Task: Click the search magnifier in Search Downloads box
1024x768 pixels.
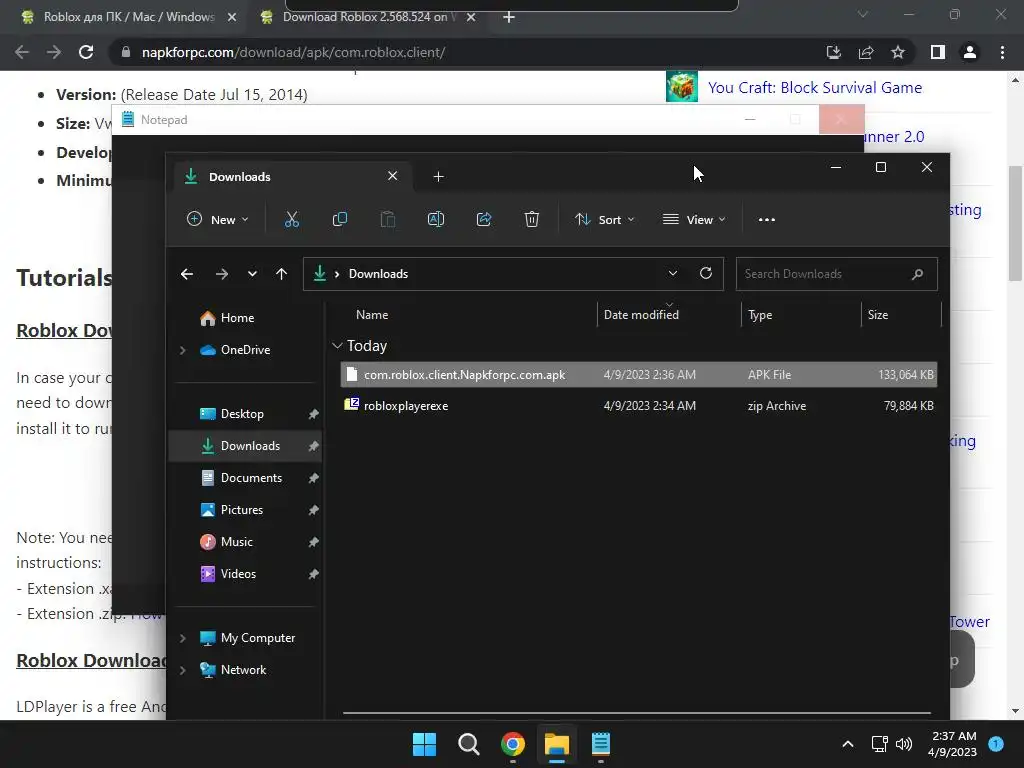Action: tap(918, 274)
